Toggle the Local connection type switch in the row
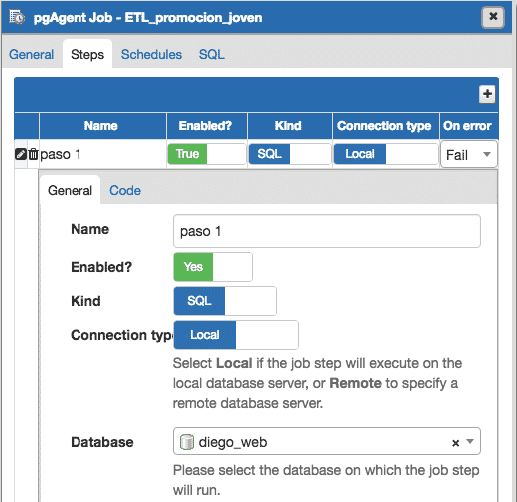517x502 pixels. click(x=386, y=154)
